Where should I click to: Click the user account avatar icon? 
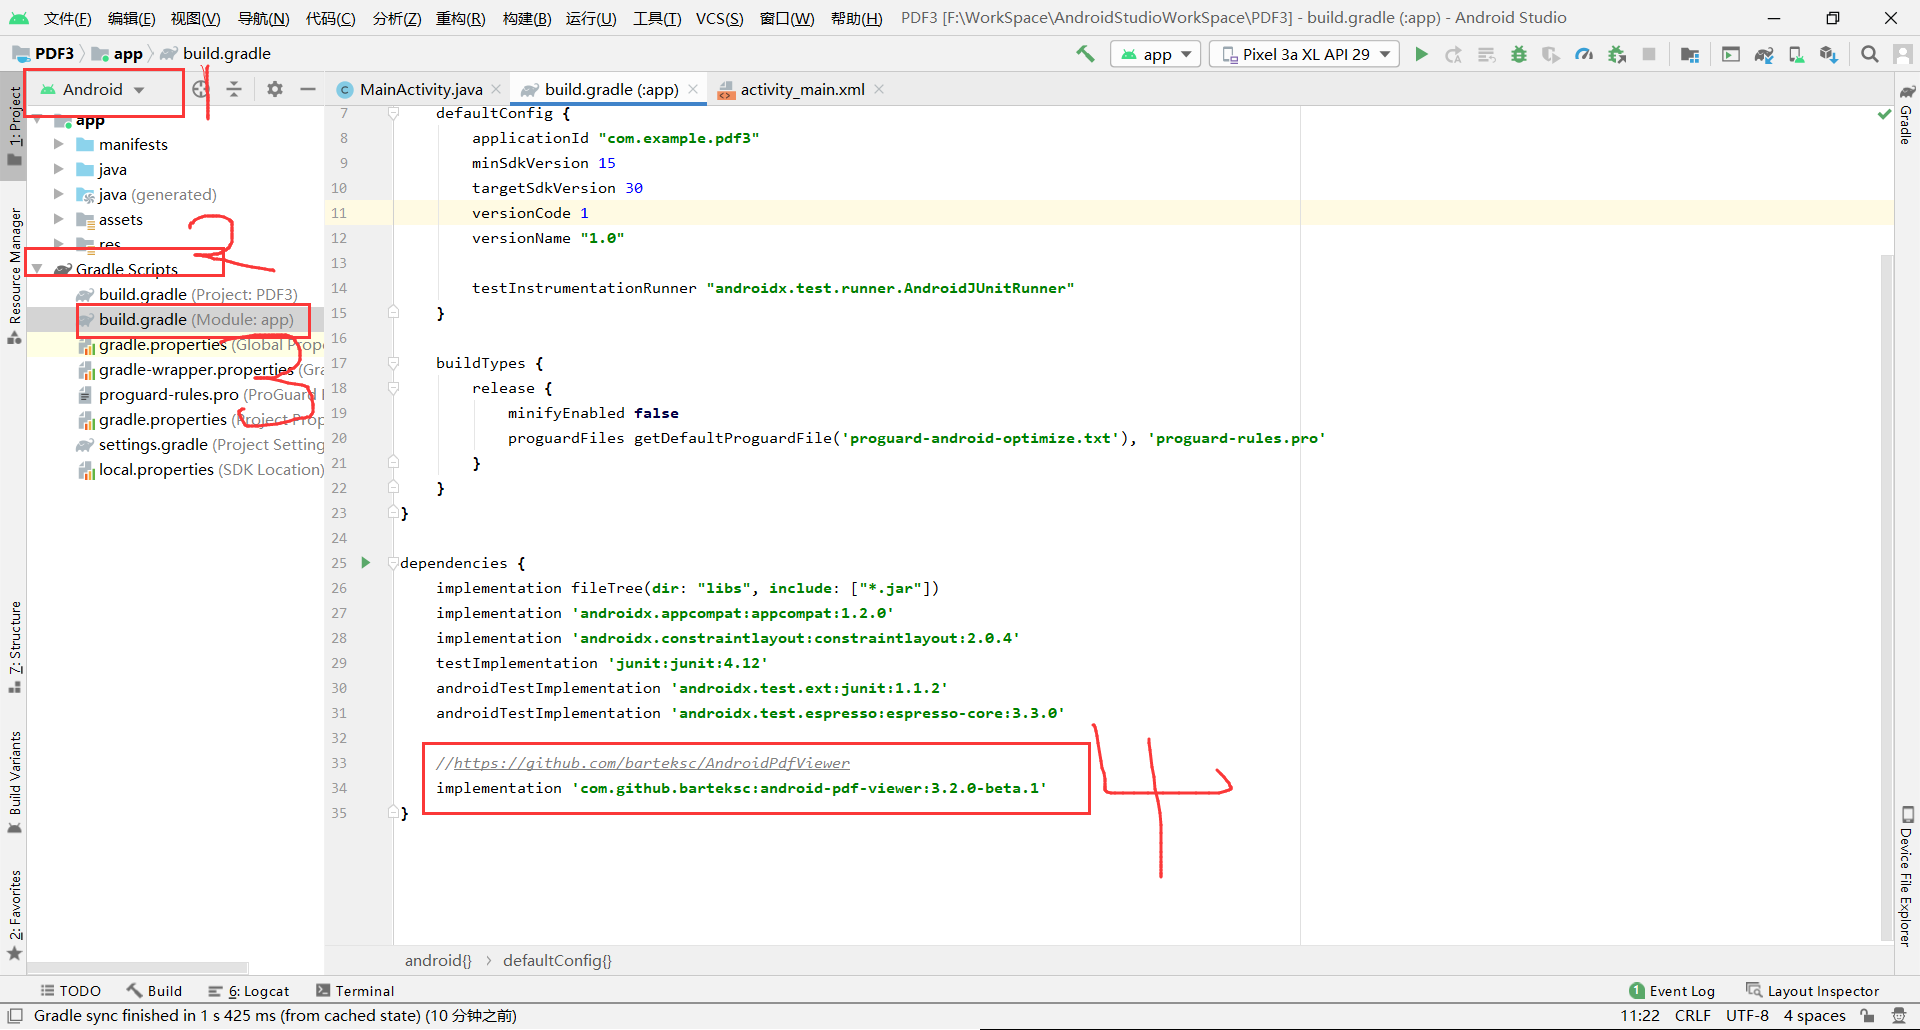tap(1903, 54)
